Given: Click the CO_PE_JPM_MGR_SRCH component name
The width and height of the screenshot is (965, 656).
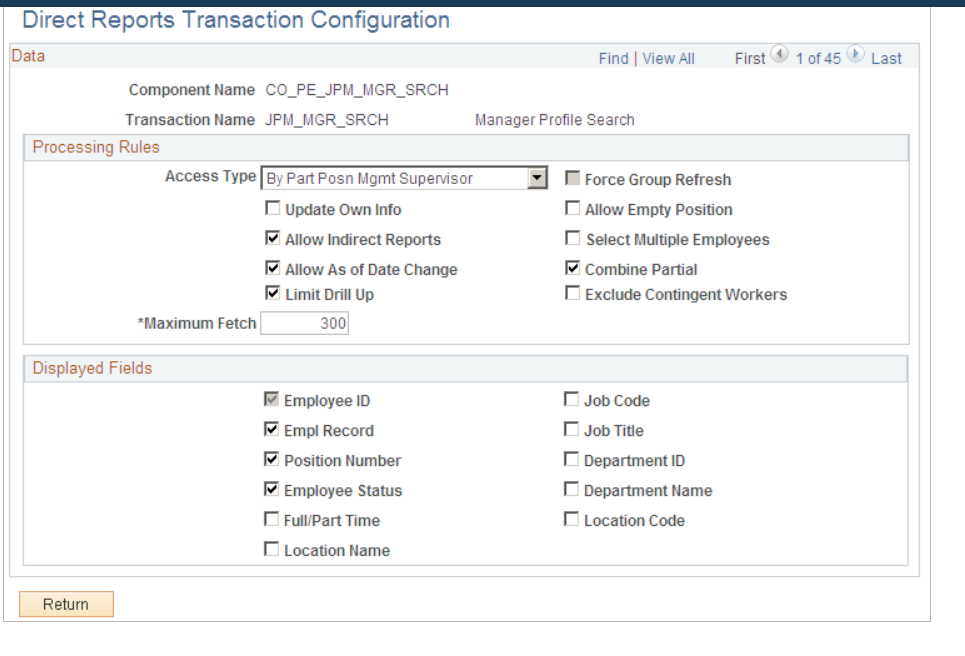Looking at the screenshot, I should (357, 90).
